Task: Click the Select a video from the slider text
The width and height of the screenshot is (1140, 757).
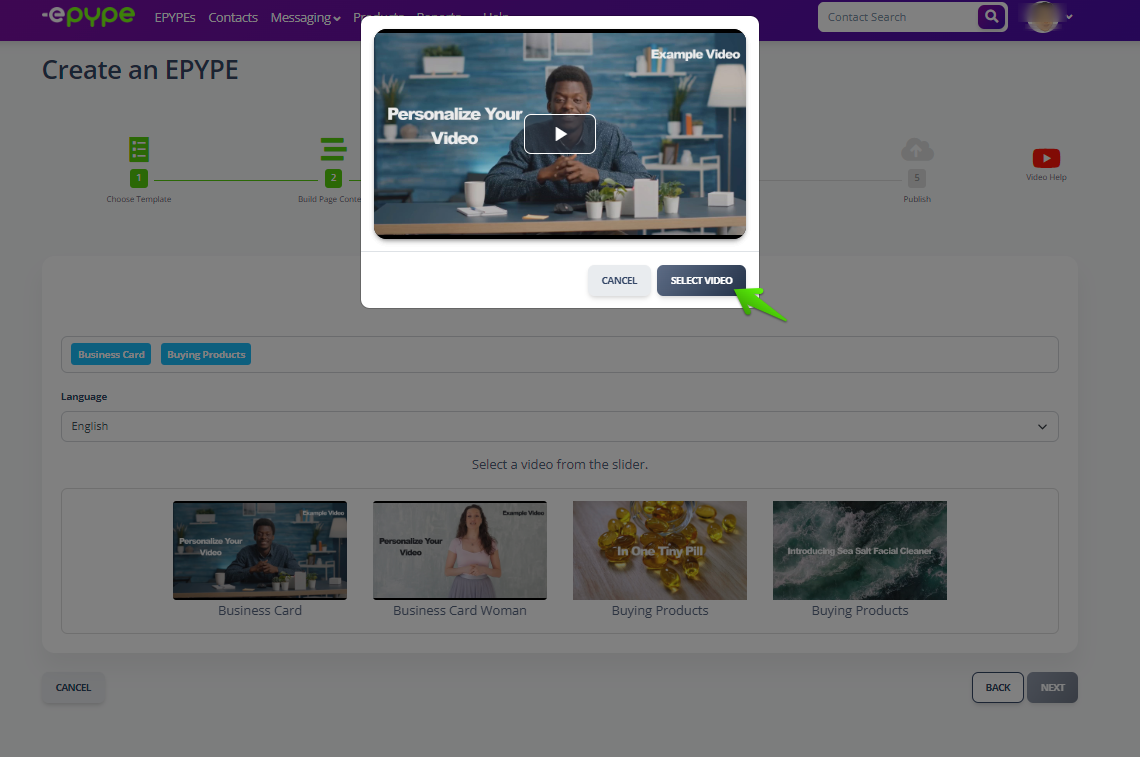Action: 559,465
